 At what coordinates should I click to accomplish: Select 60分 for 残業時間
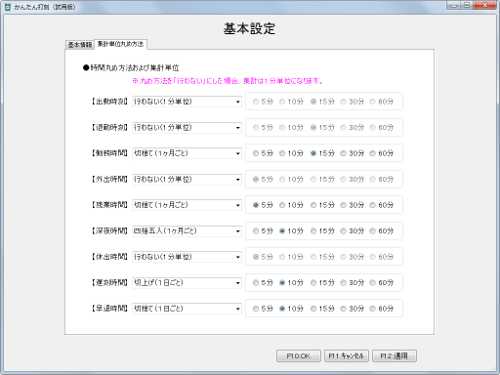(x=382, y=205)
